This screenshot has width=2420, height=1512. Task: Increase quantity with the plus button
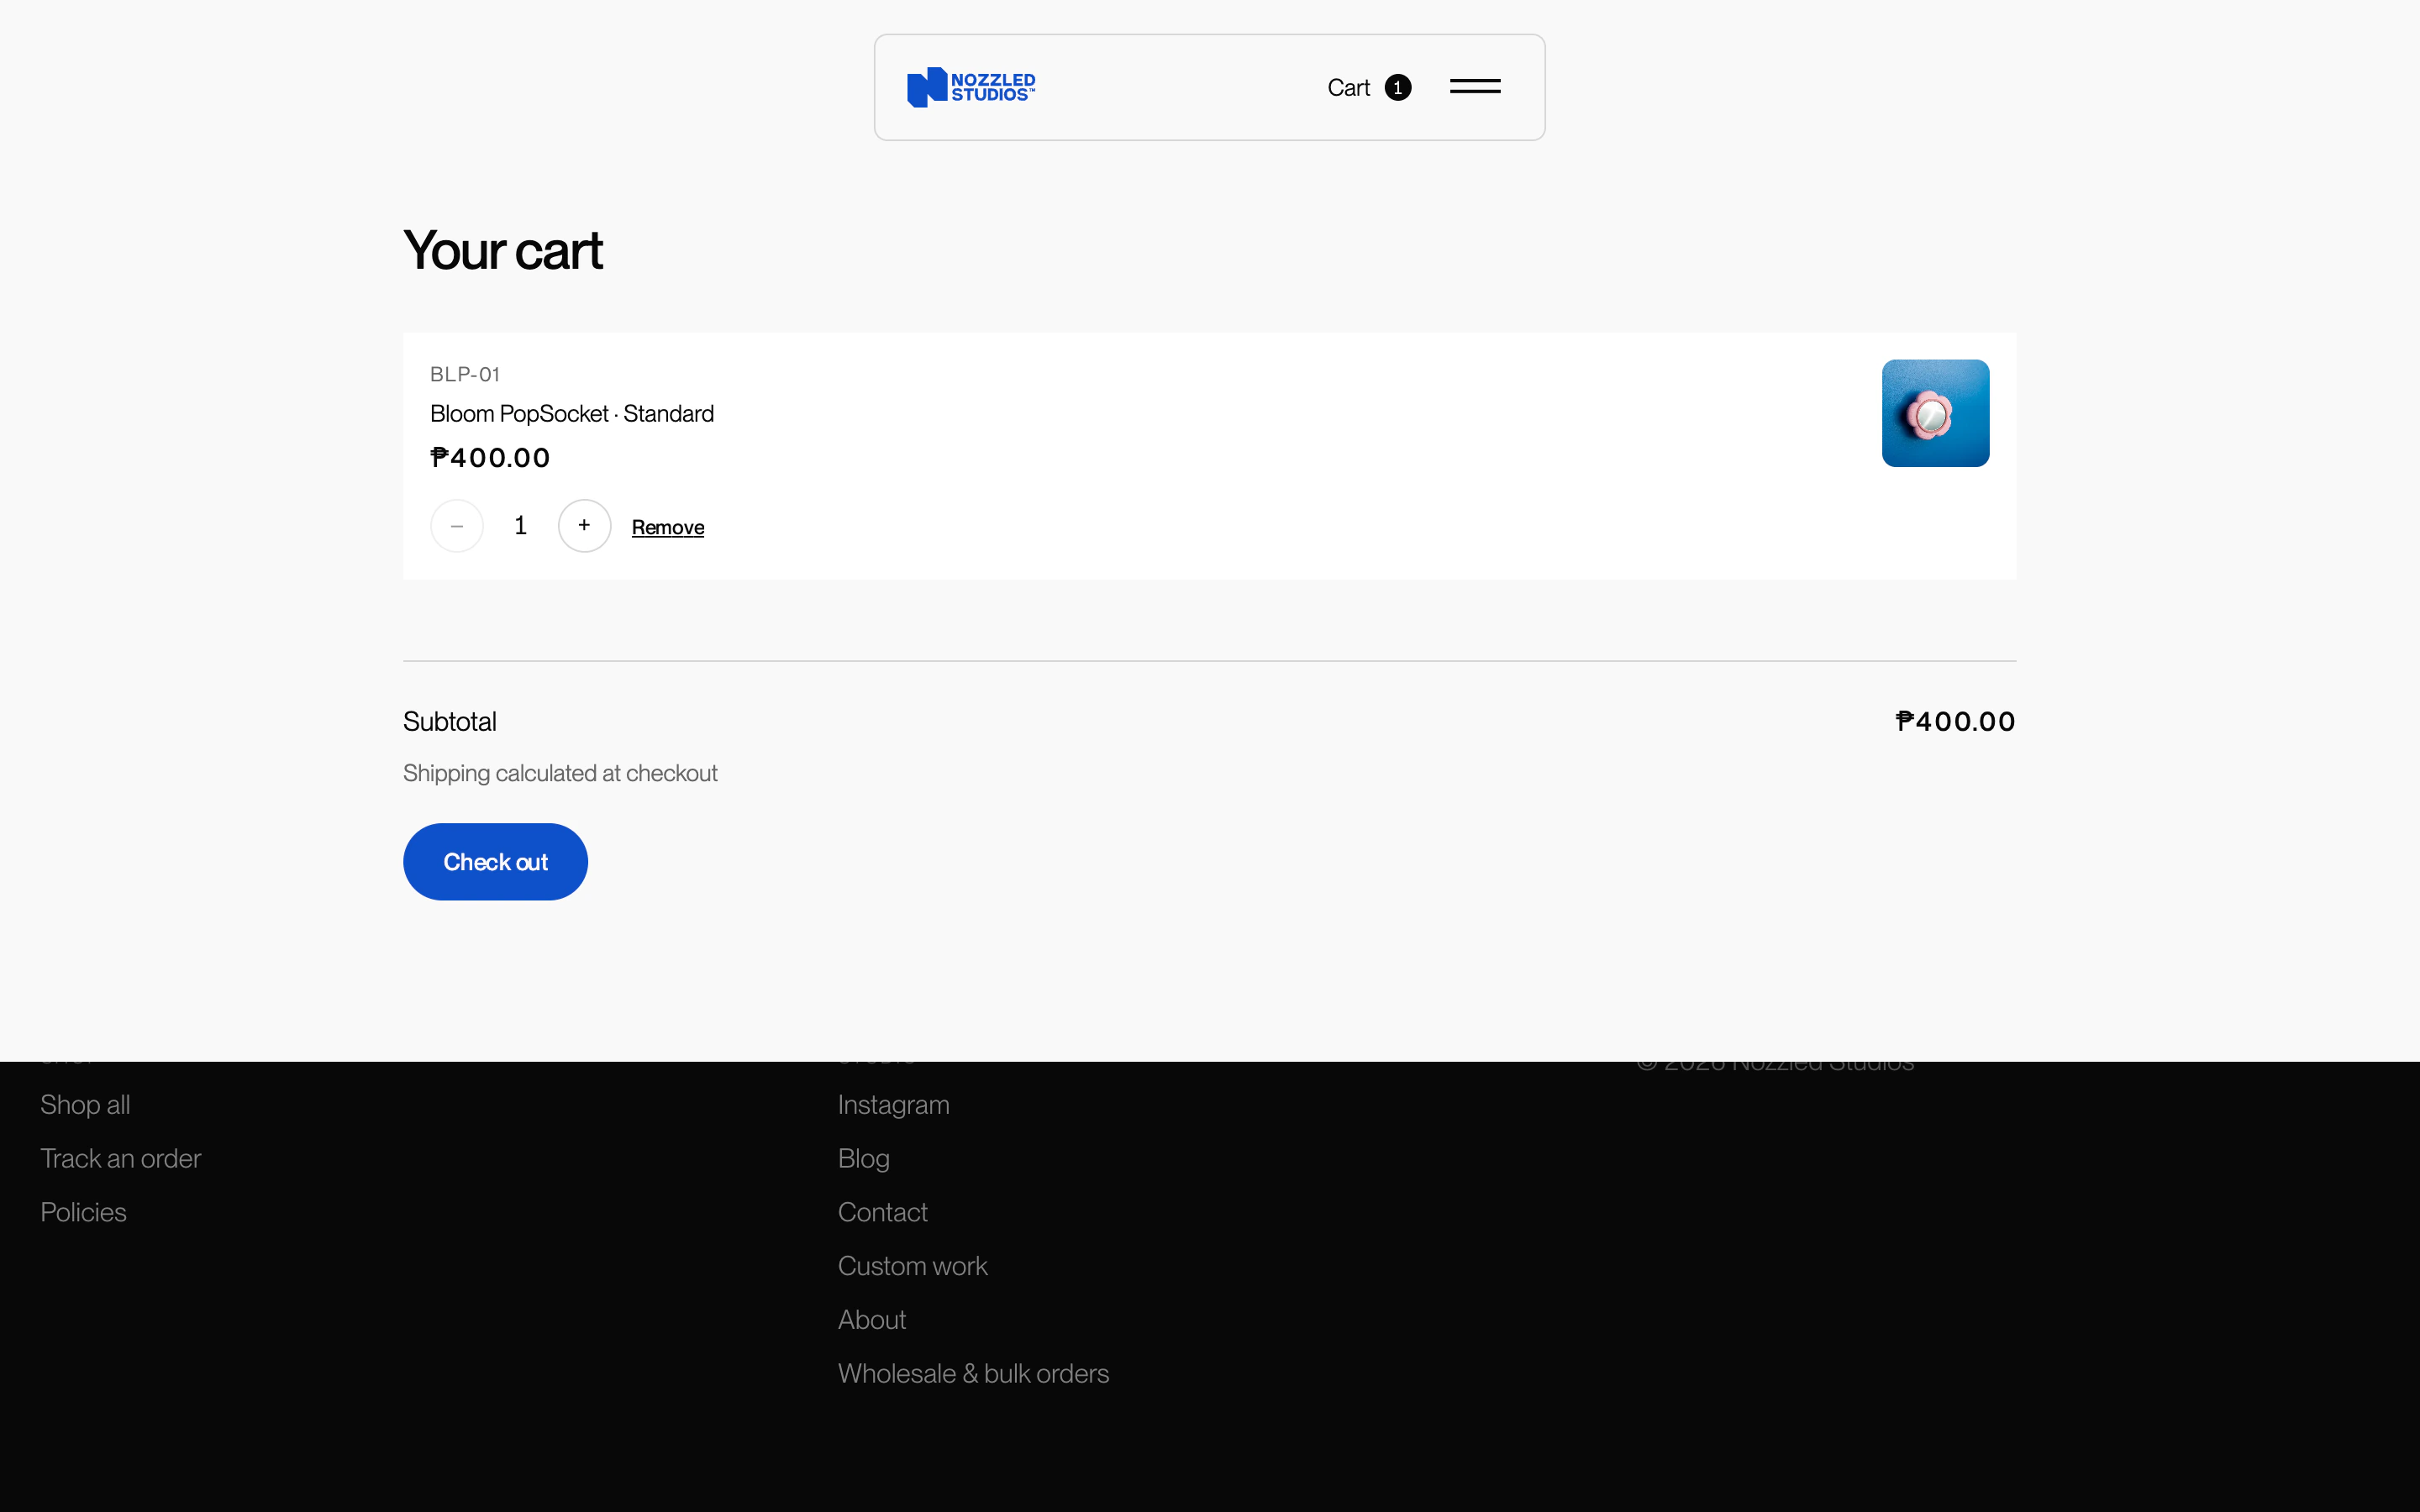coord(584,526)
